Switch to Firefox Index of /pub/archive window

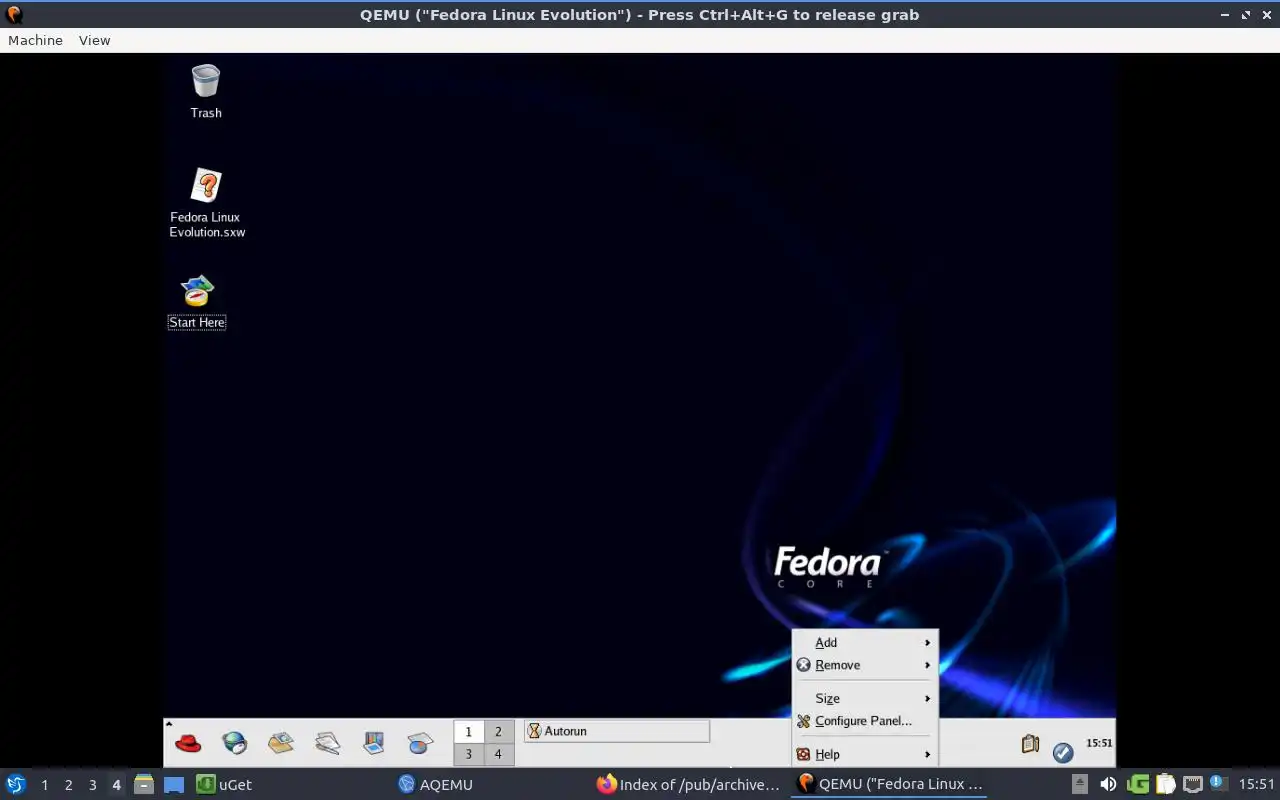click(688, 785)
